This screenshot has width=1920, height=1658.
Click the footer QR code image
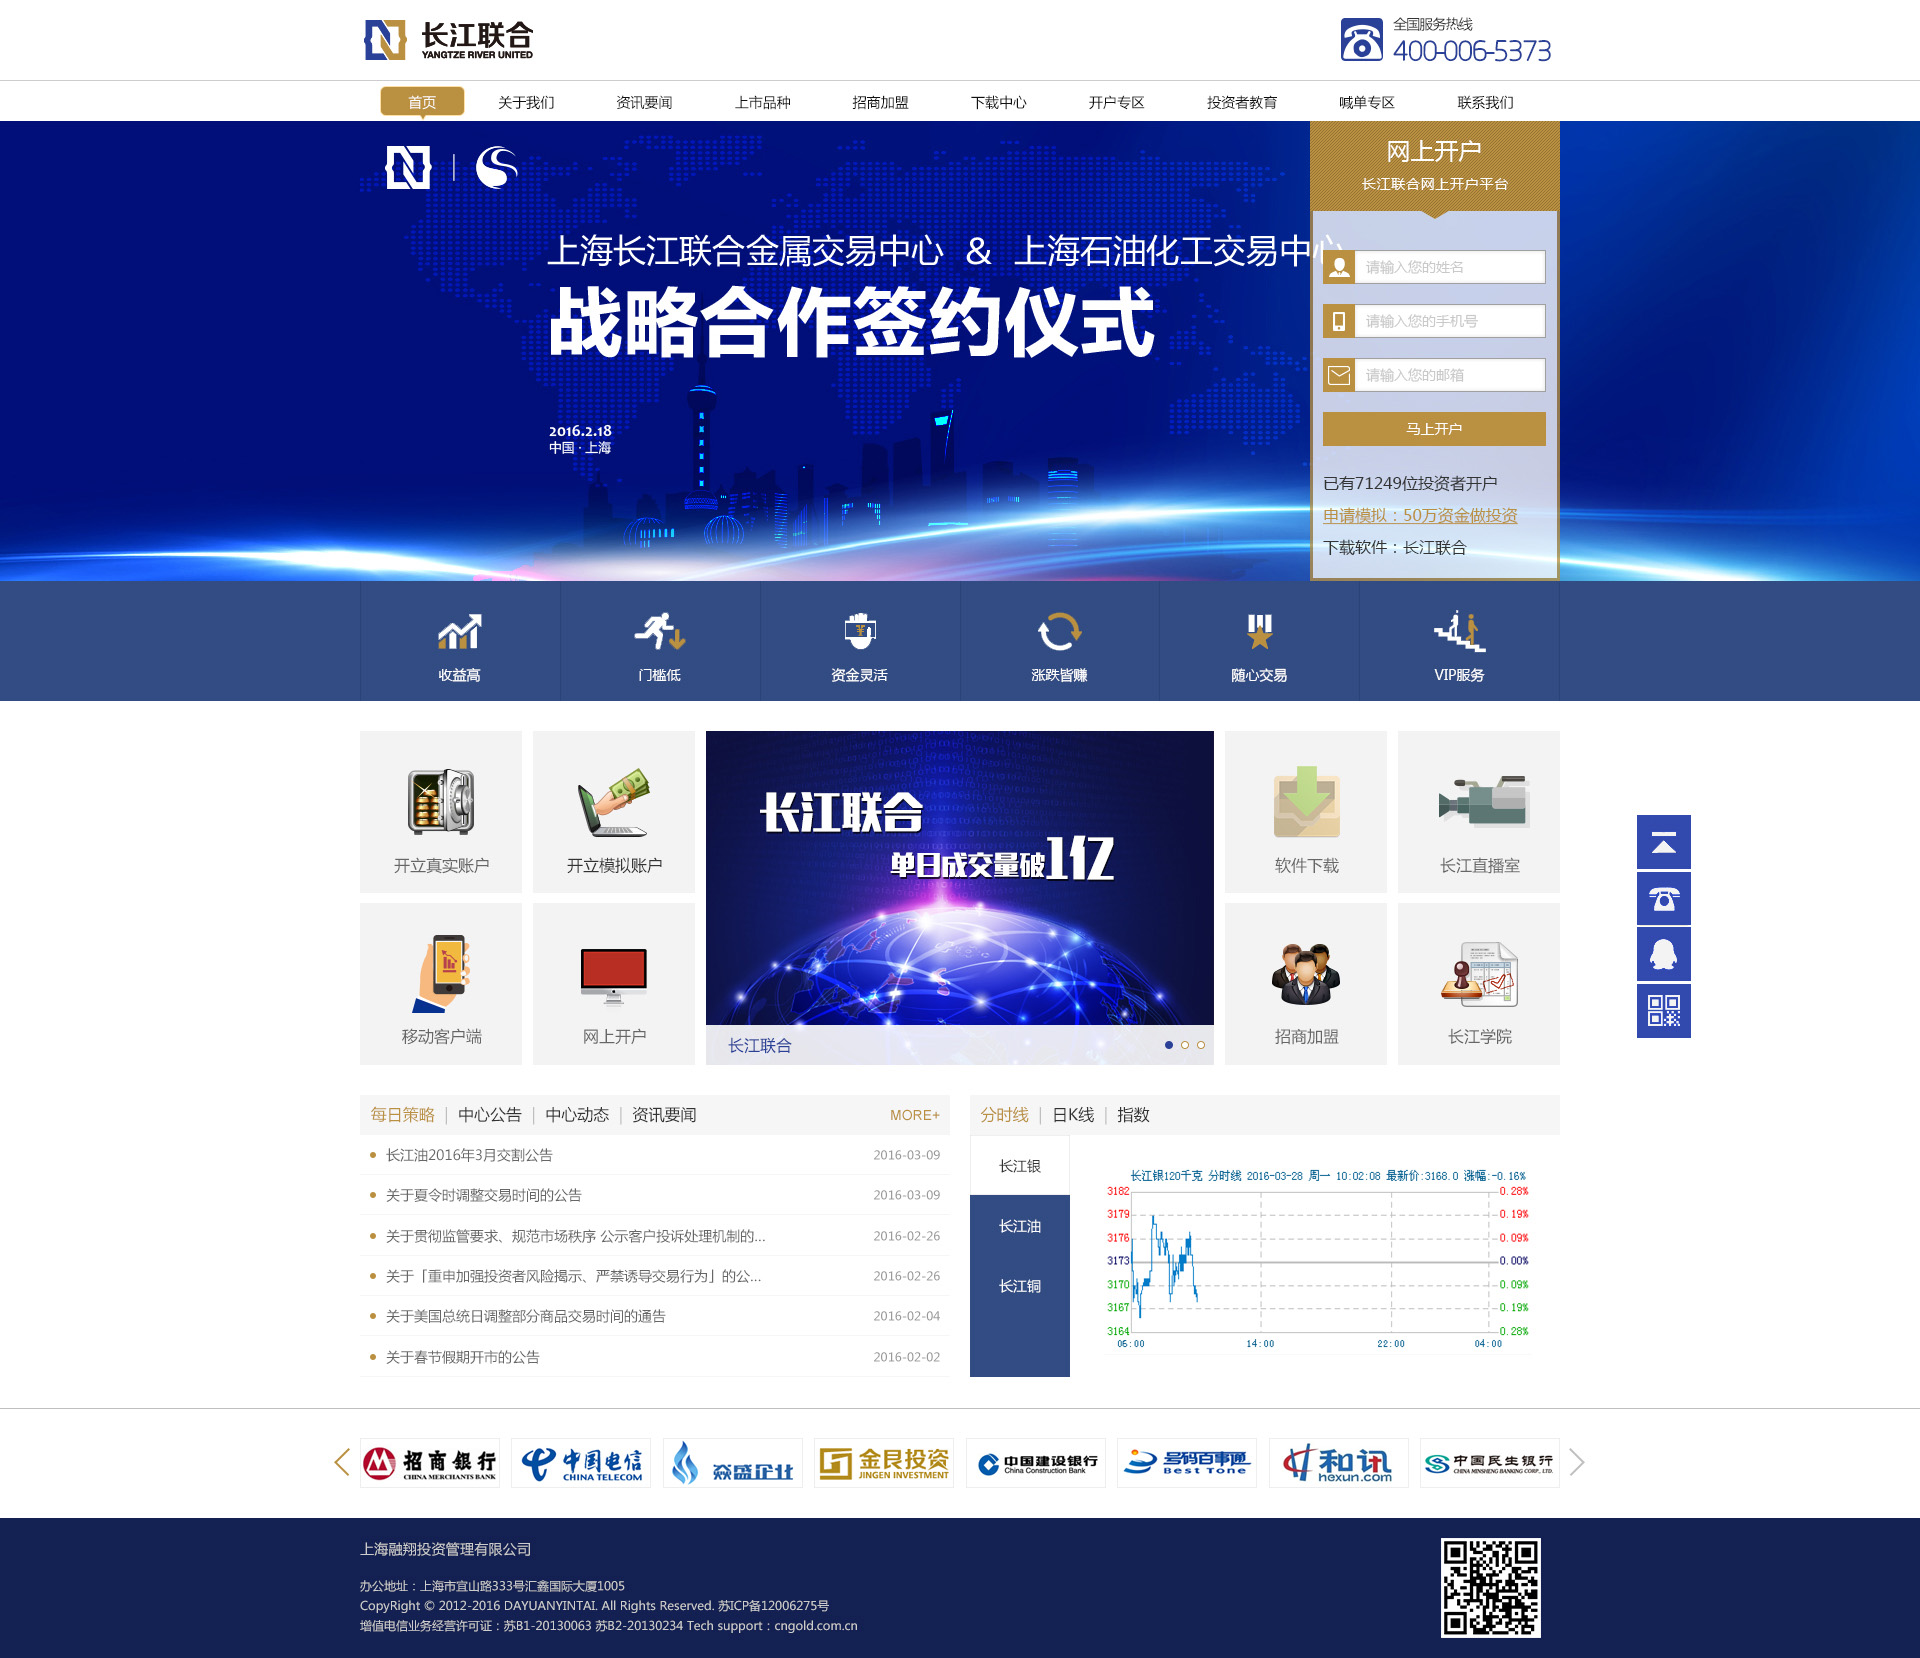click(x=1490, y=1588)
